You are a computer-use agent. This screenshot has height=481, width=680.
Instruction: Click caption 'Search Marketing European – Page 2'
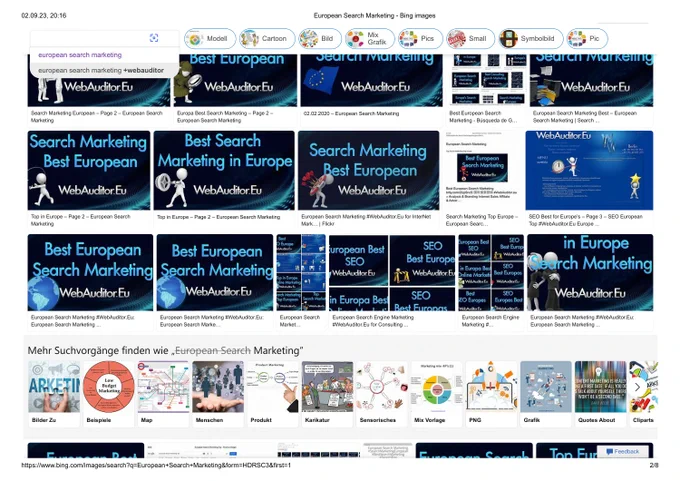[x=96, y=117]
